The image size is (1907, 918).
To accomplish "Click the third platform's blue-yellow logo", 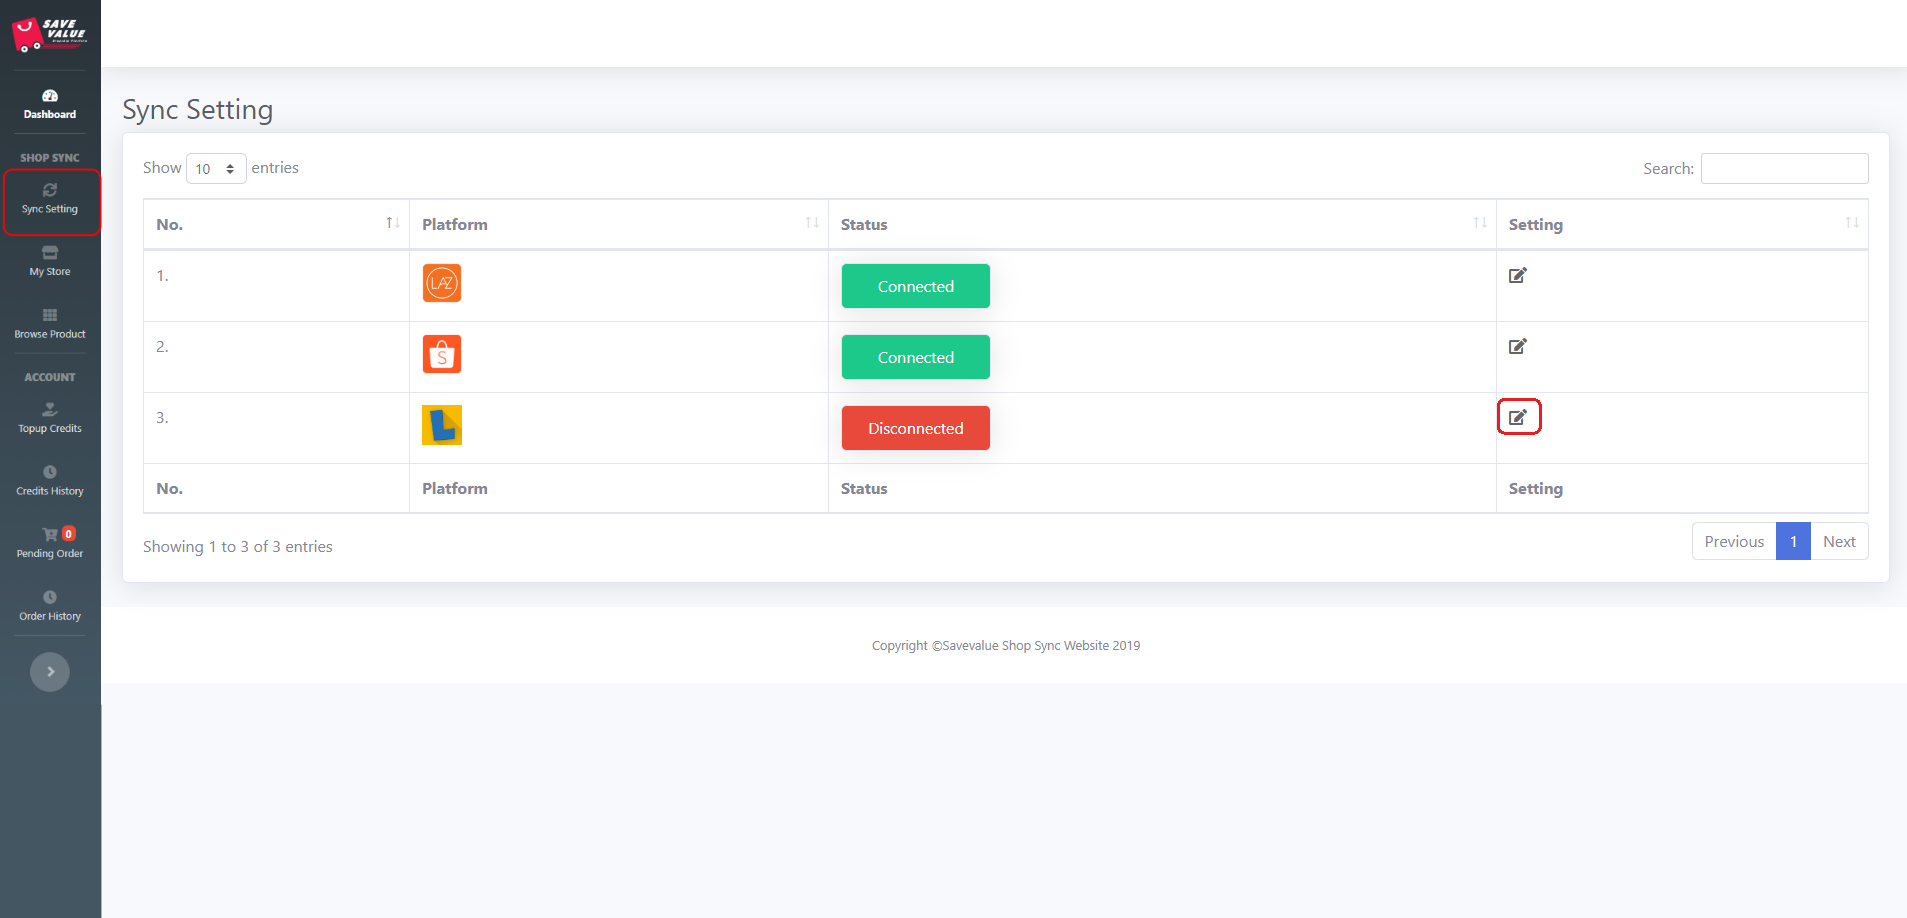I will [441, 425].
